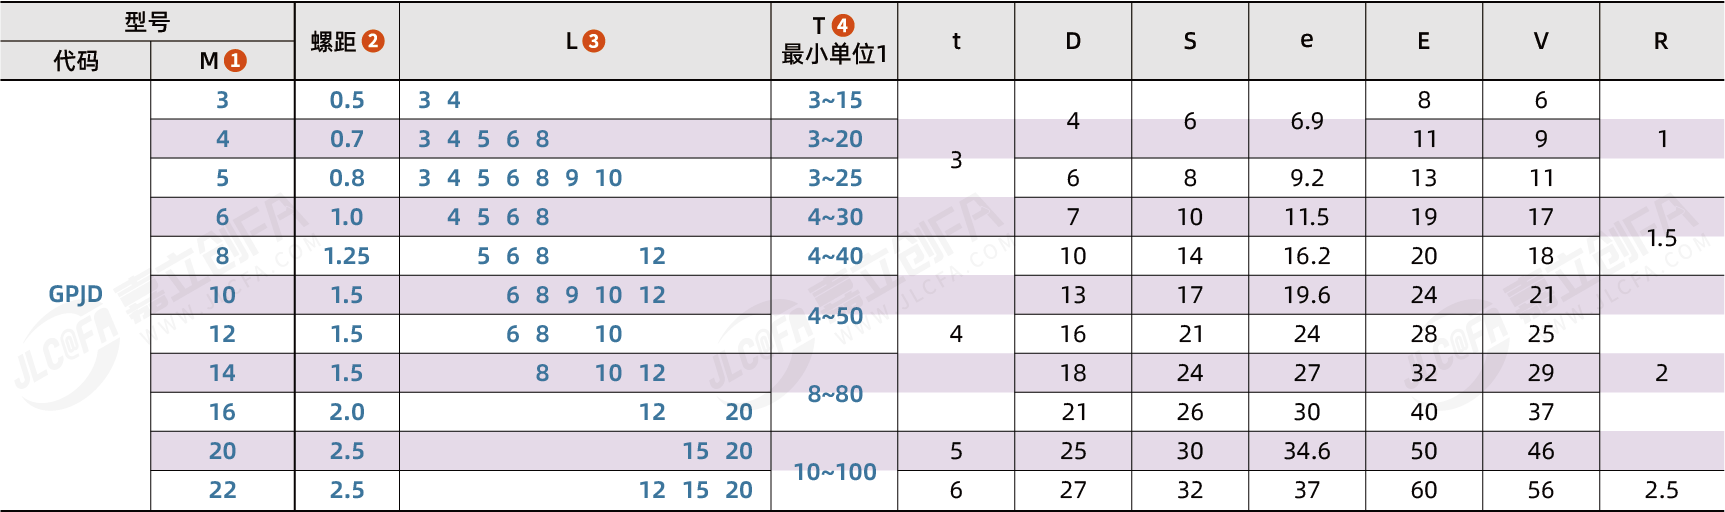Image resolution: width=1725 pixels, height=512 pixels.
Task: Select pitch value 0.7
Action: (x=347, y=139)
